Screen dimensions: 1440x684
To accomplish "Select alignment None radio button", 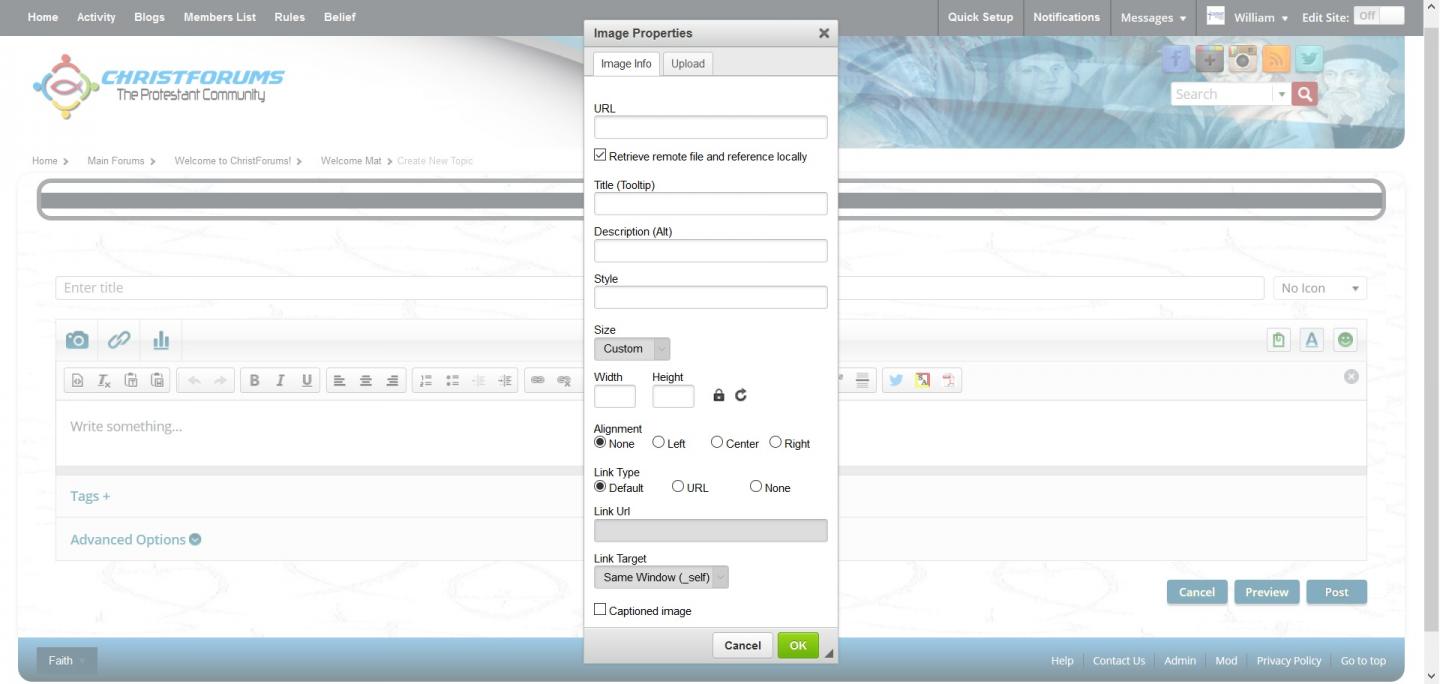I will point(600,442).
